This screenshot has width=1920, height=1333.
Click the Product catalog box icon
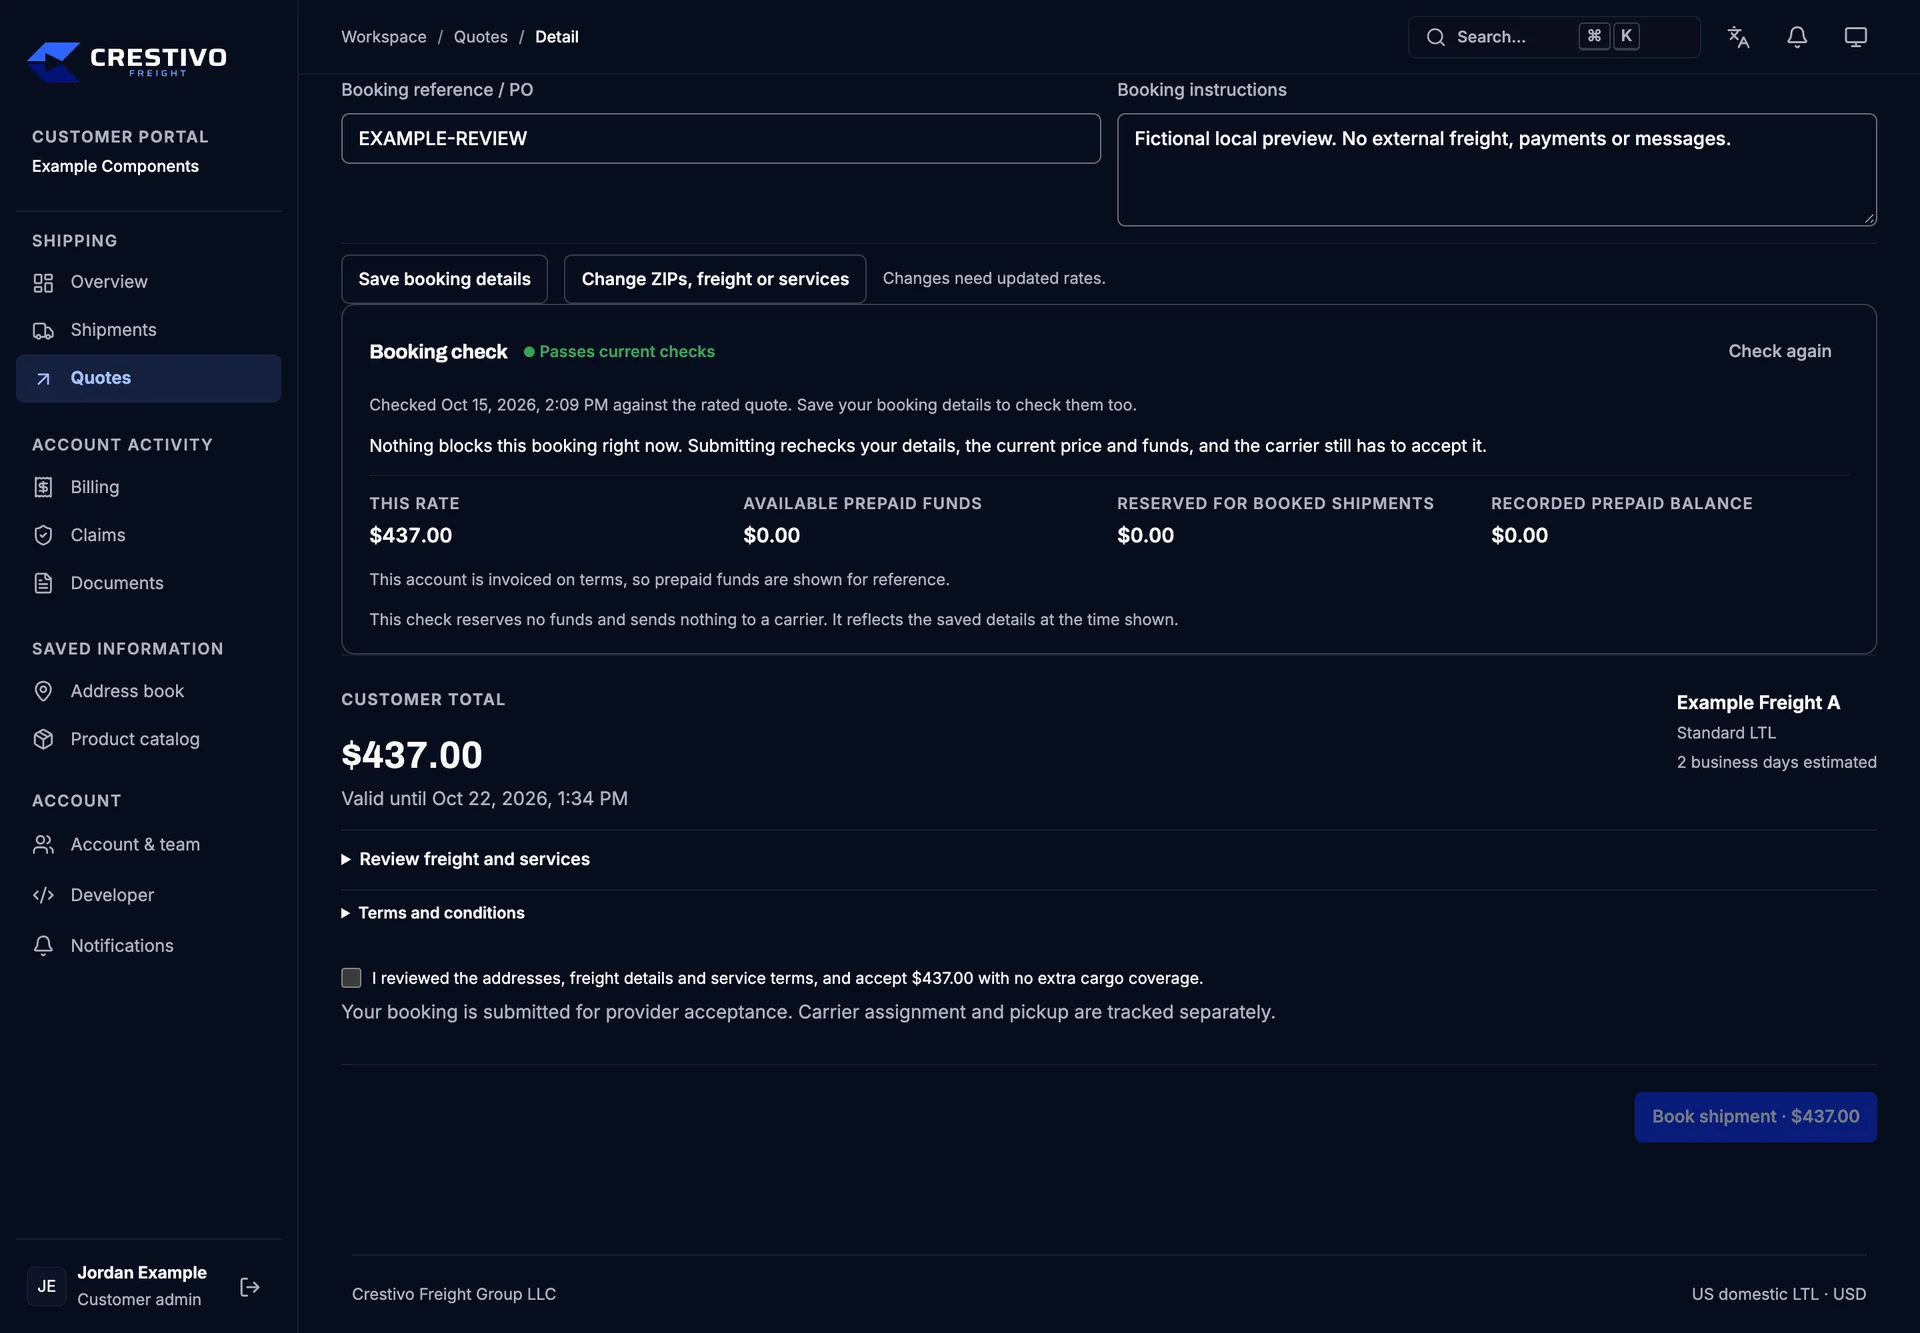43,739
